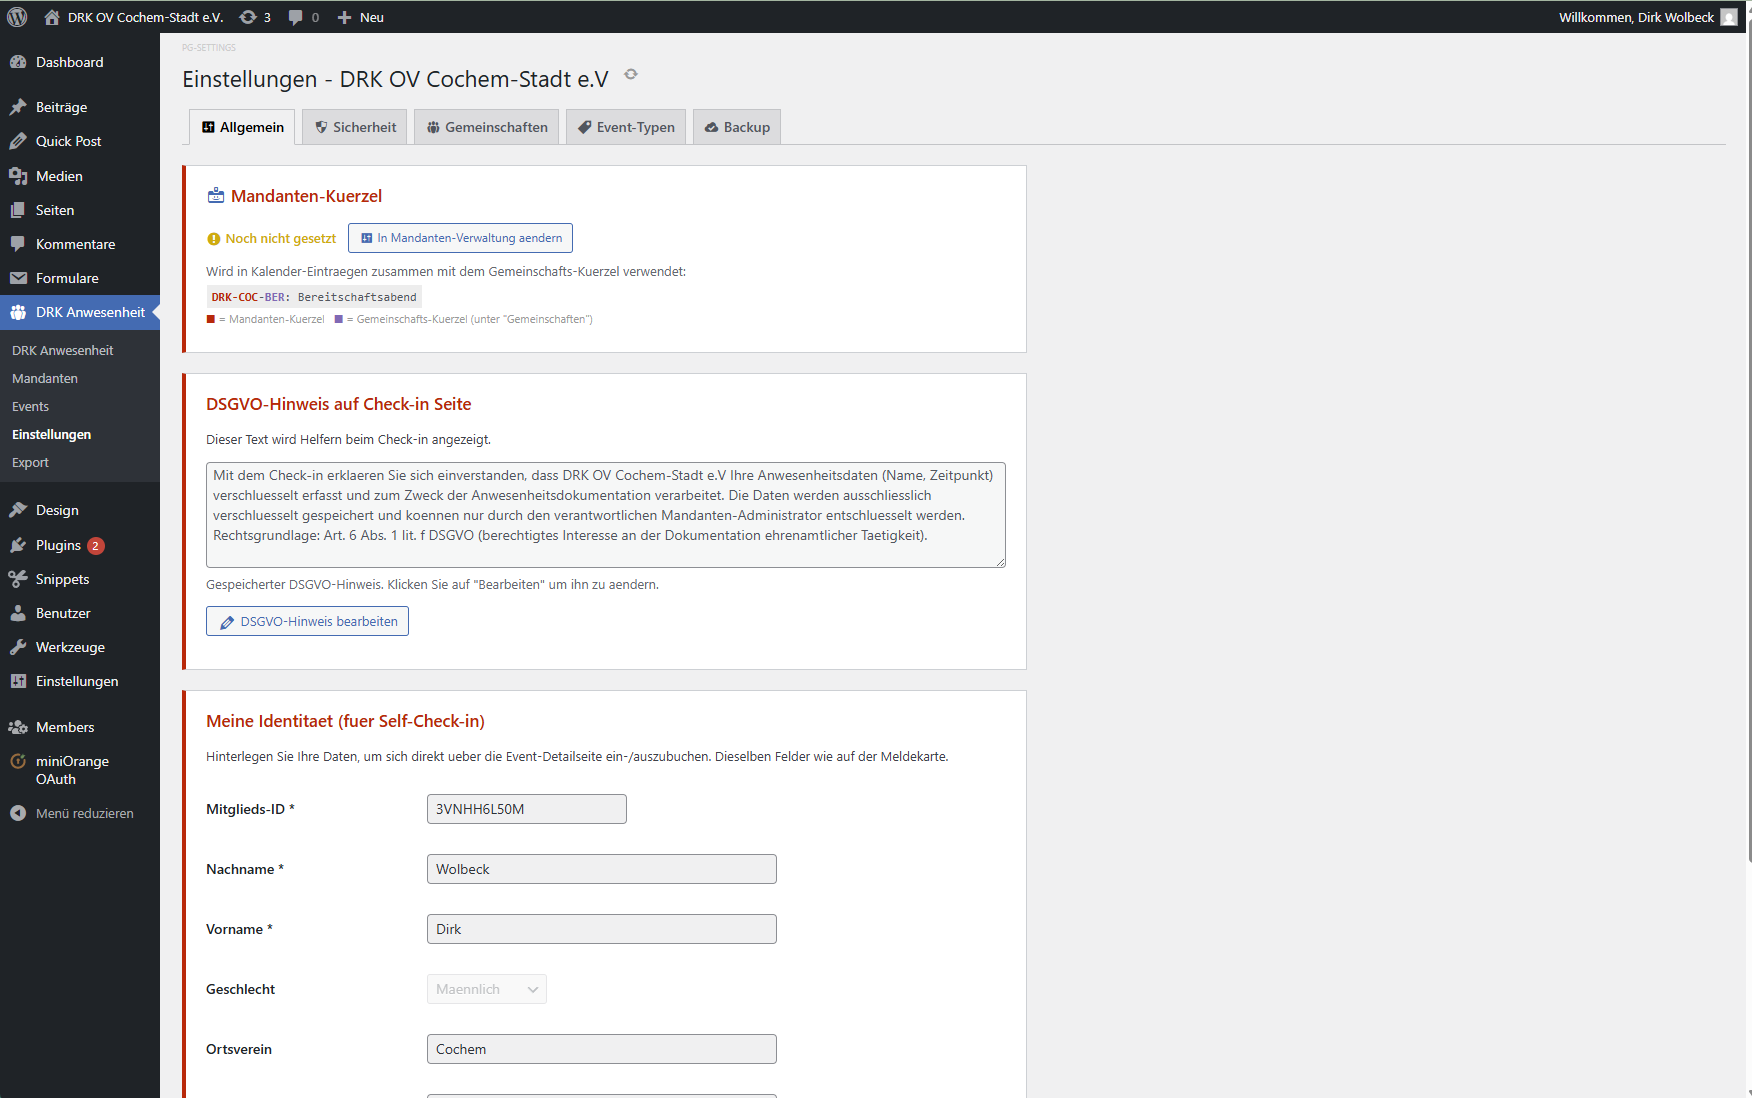Click the Formulare envelope icon

coord(18,278)
